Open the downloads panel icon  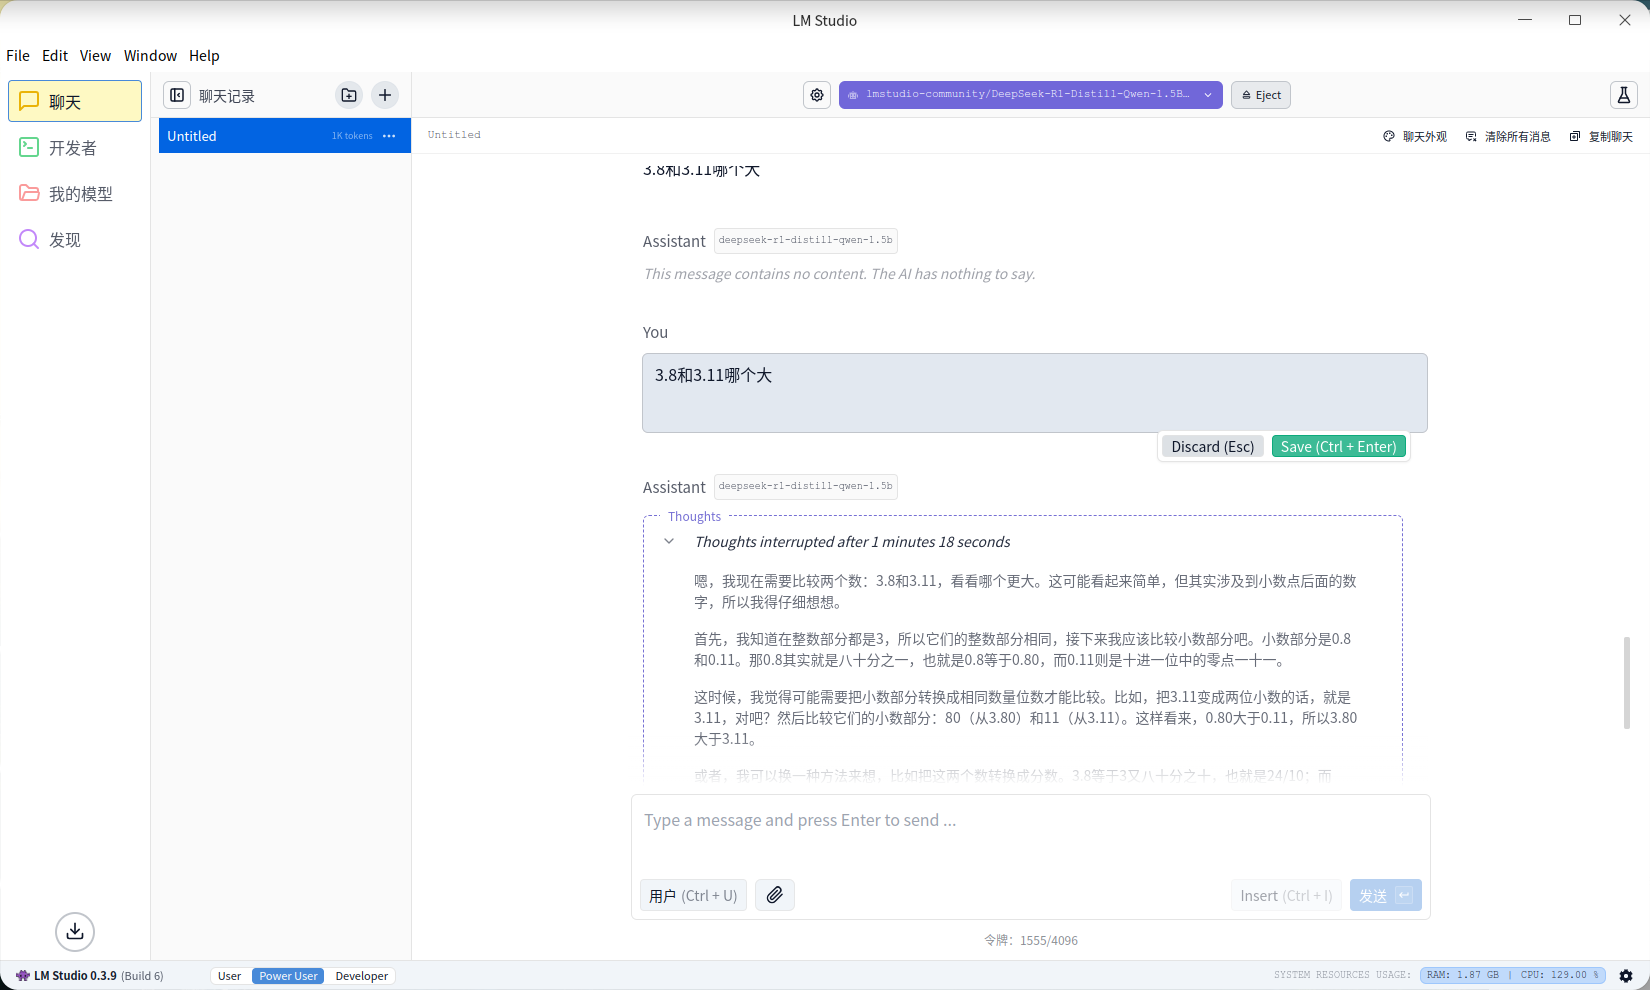tap(75, 931)
